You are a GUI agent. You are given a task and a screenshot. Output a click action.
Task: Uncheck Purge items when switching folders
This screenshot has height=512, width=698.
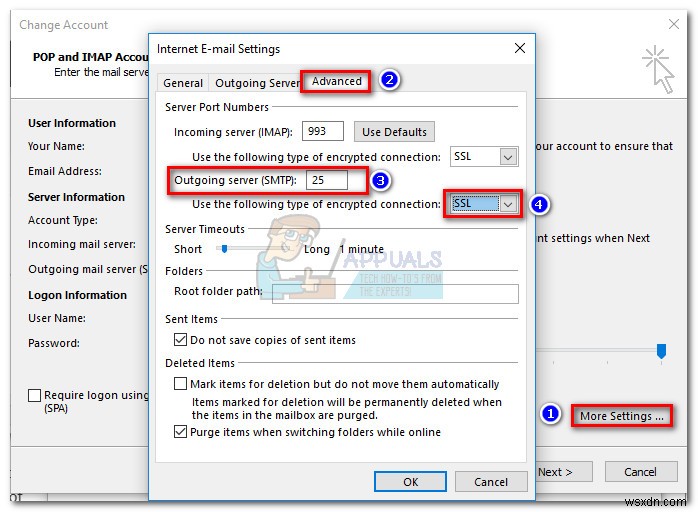point(180,431)
